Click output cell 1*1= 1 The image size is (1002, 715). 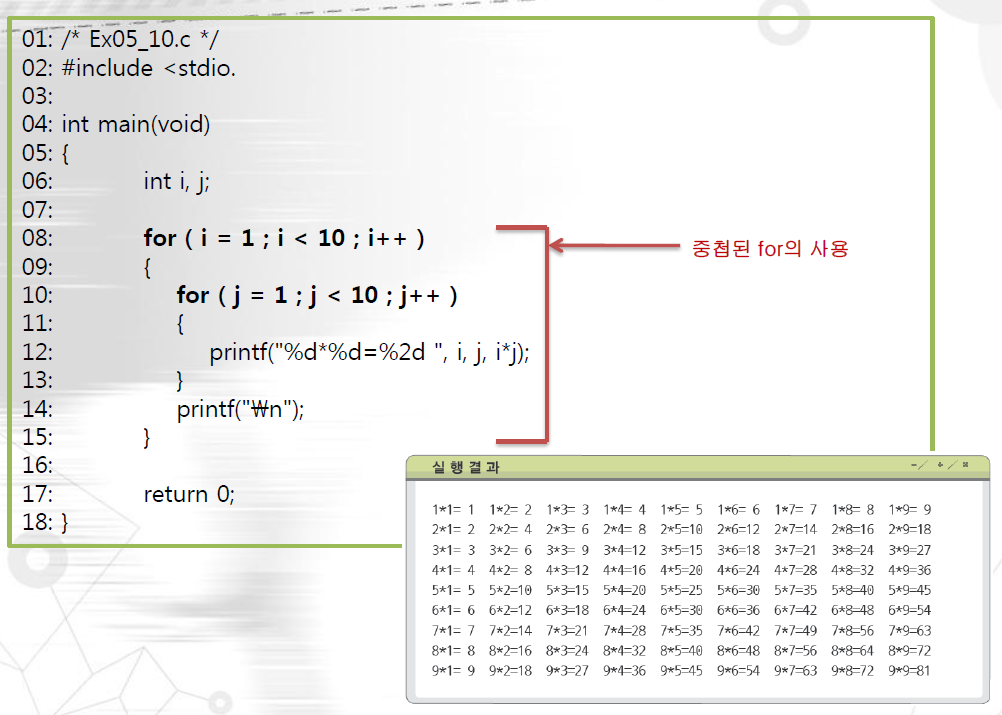[453, 510]
